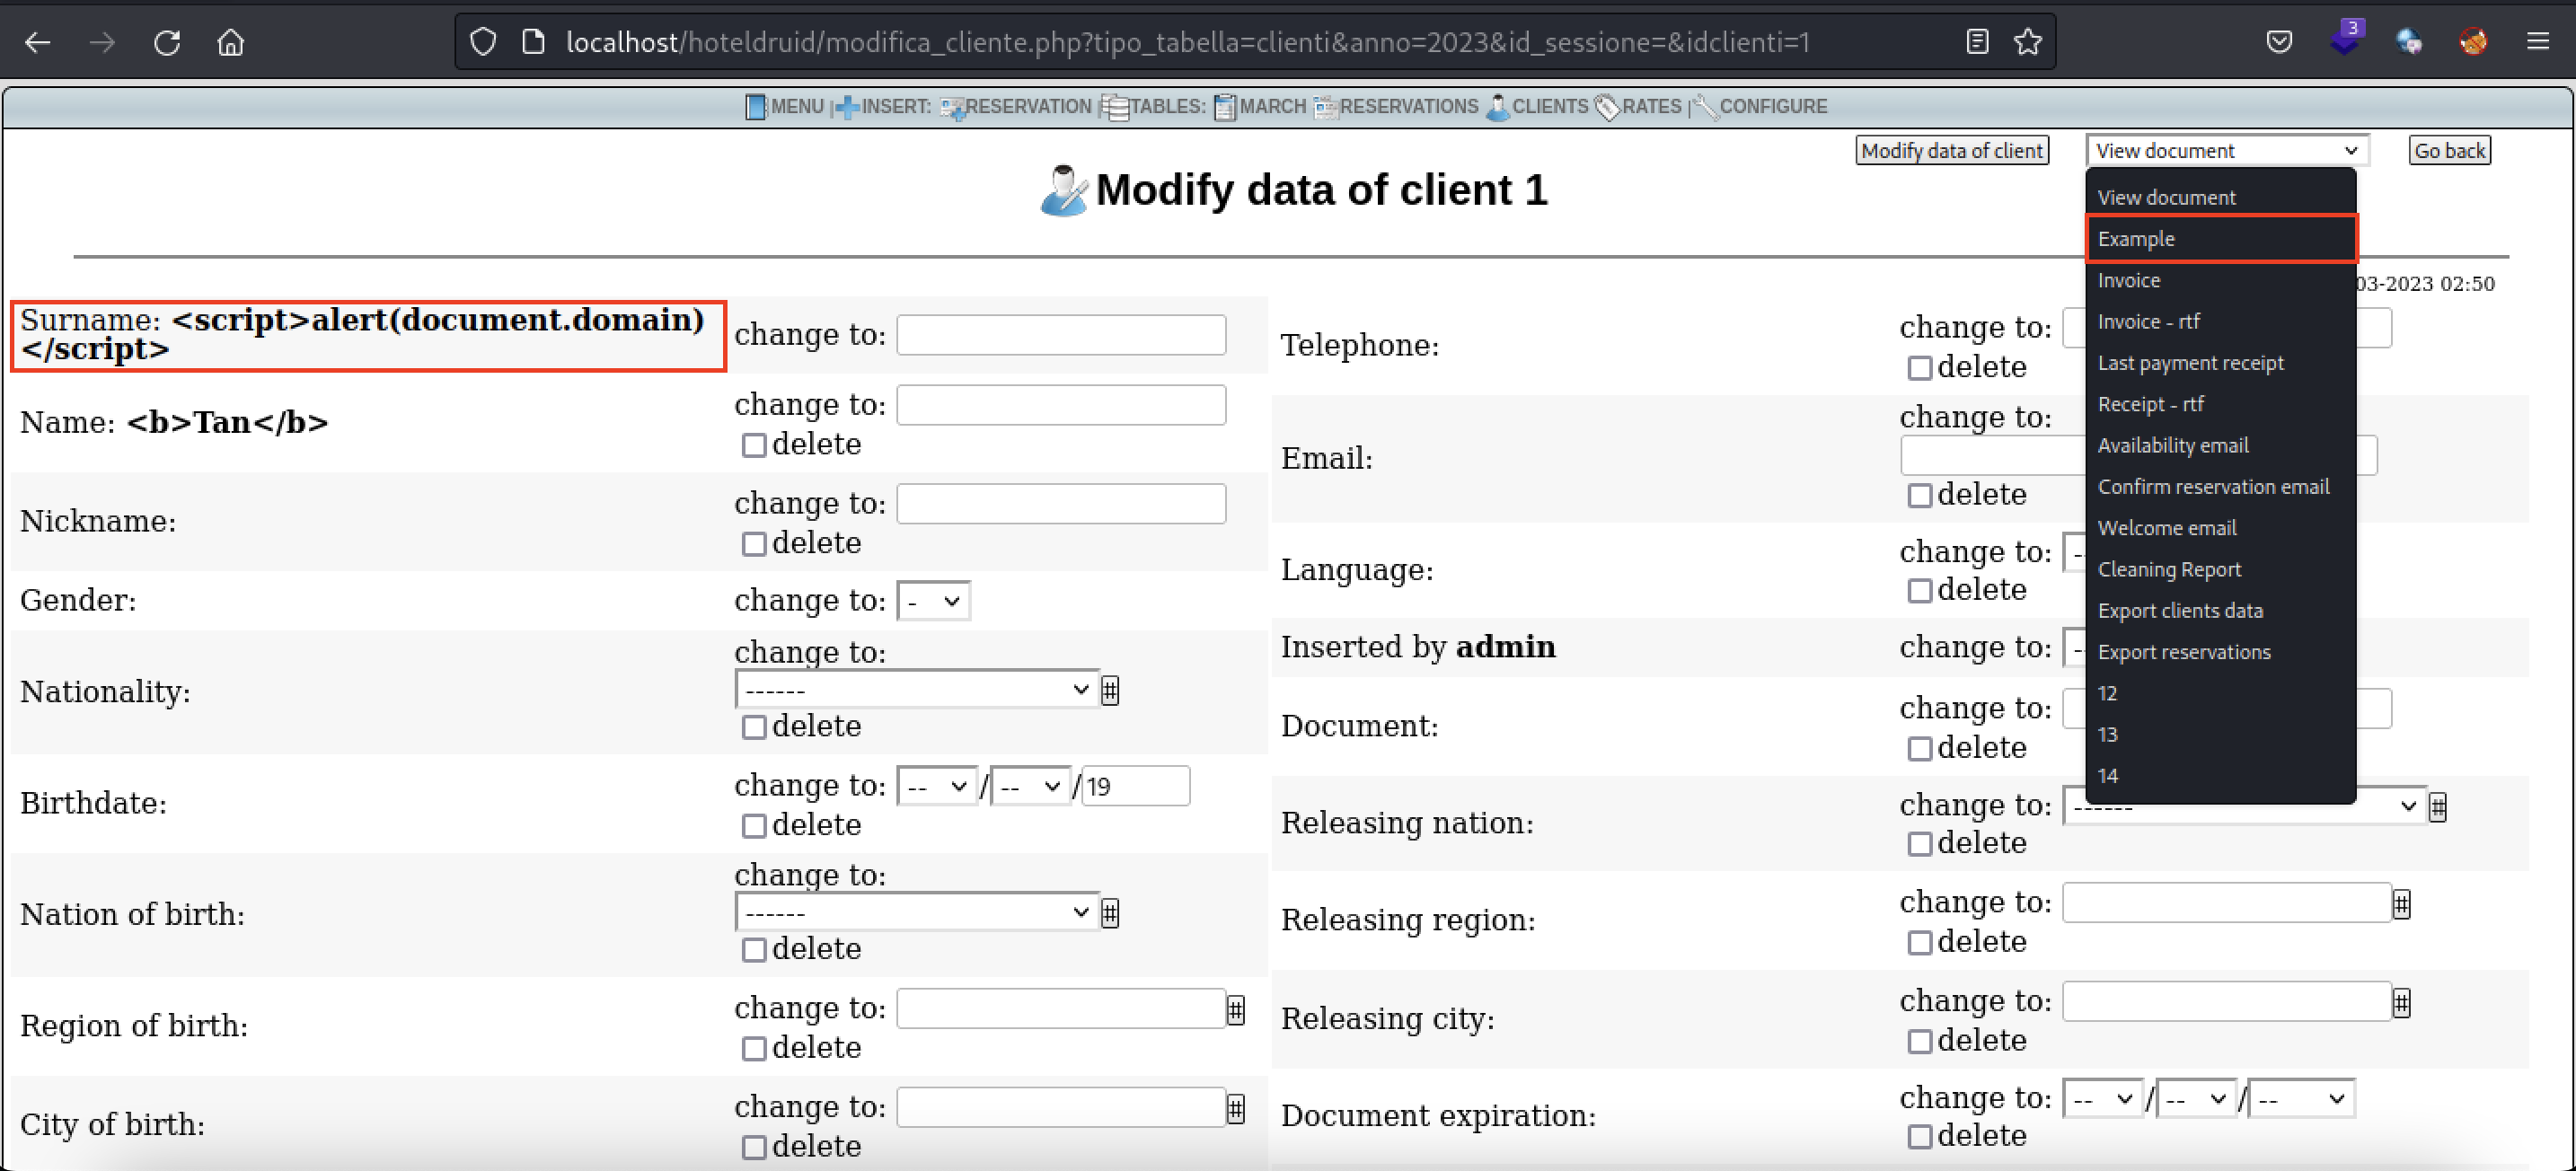Open the RATES link

[1651, 107]
